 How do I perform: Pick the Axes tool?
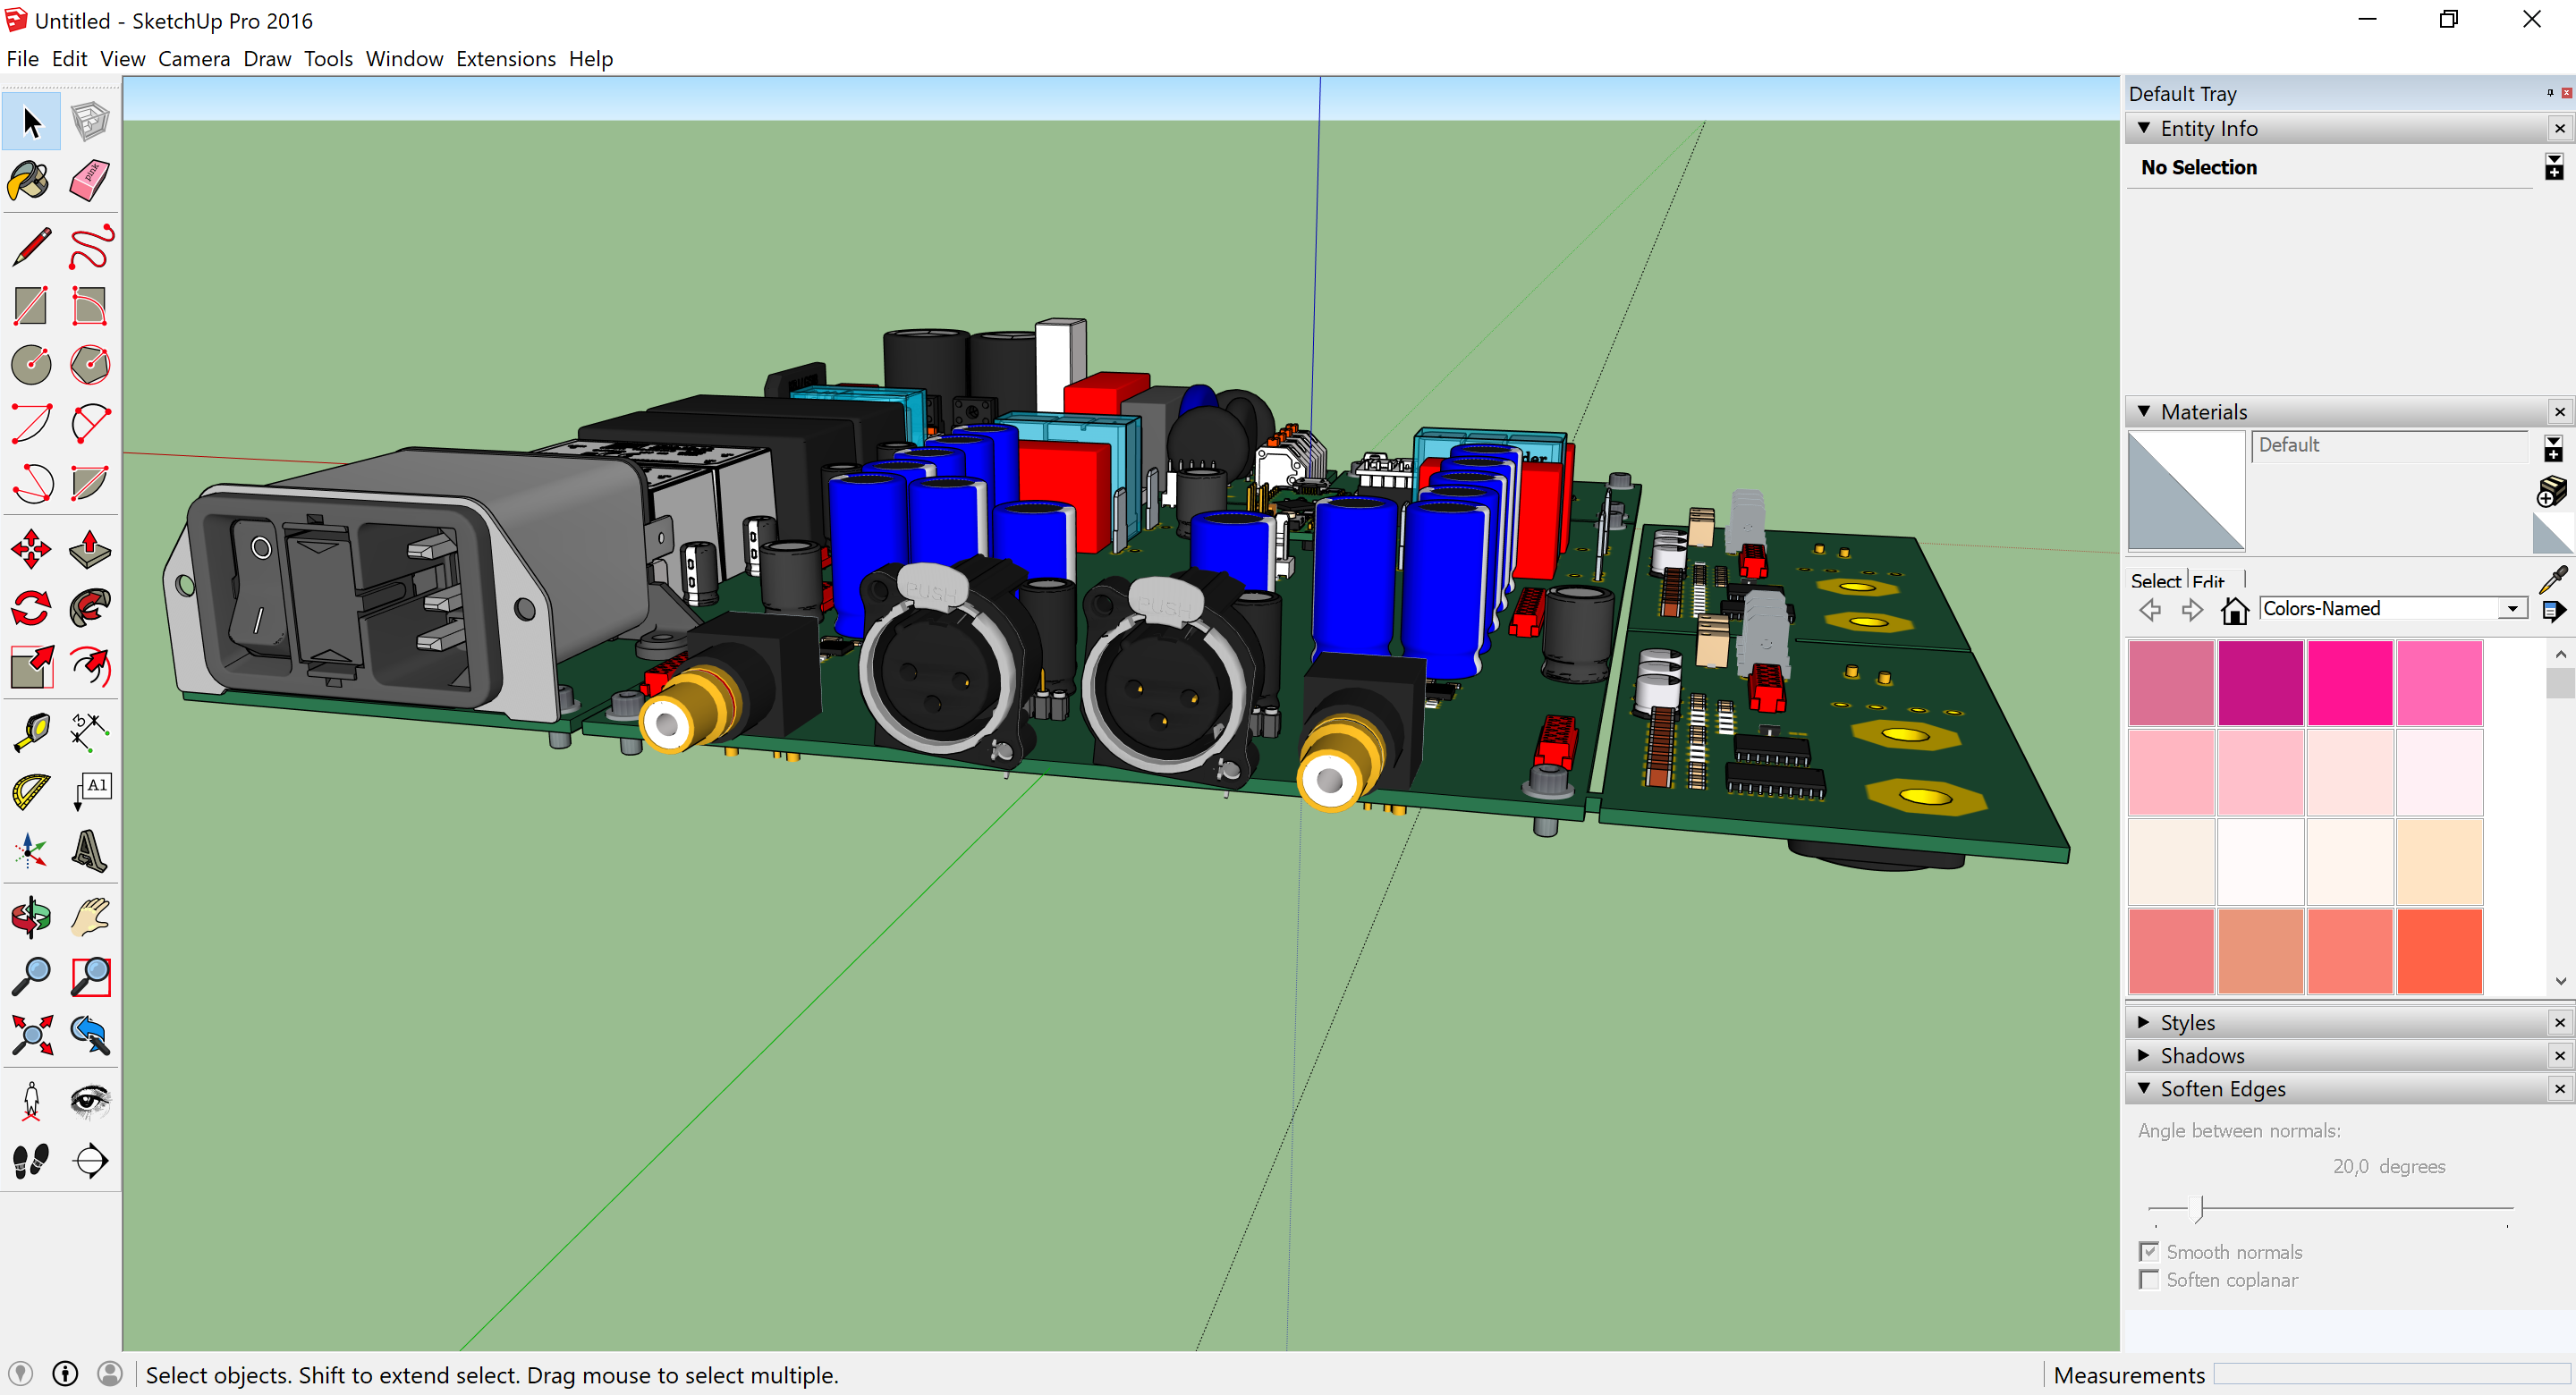pyautogui.click(x=31, y=851)
